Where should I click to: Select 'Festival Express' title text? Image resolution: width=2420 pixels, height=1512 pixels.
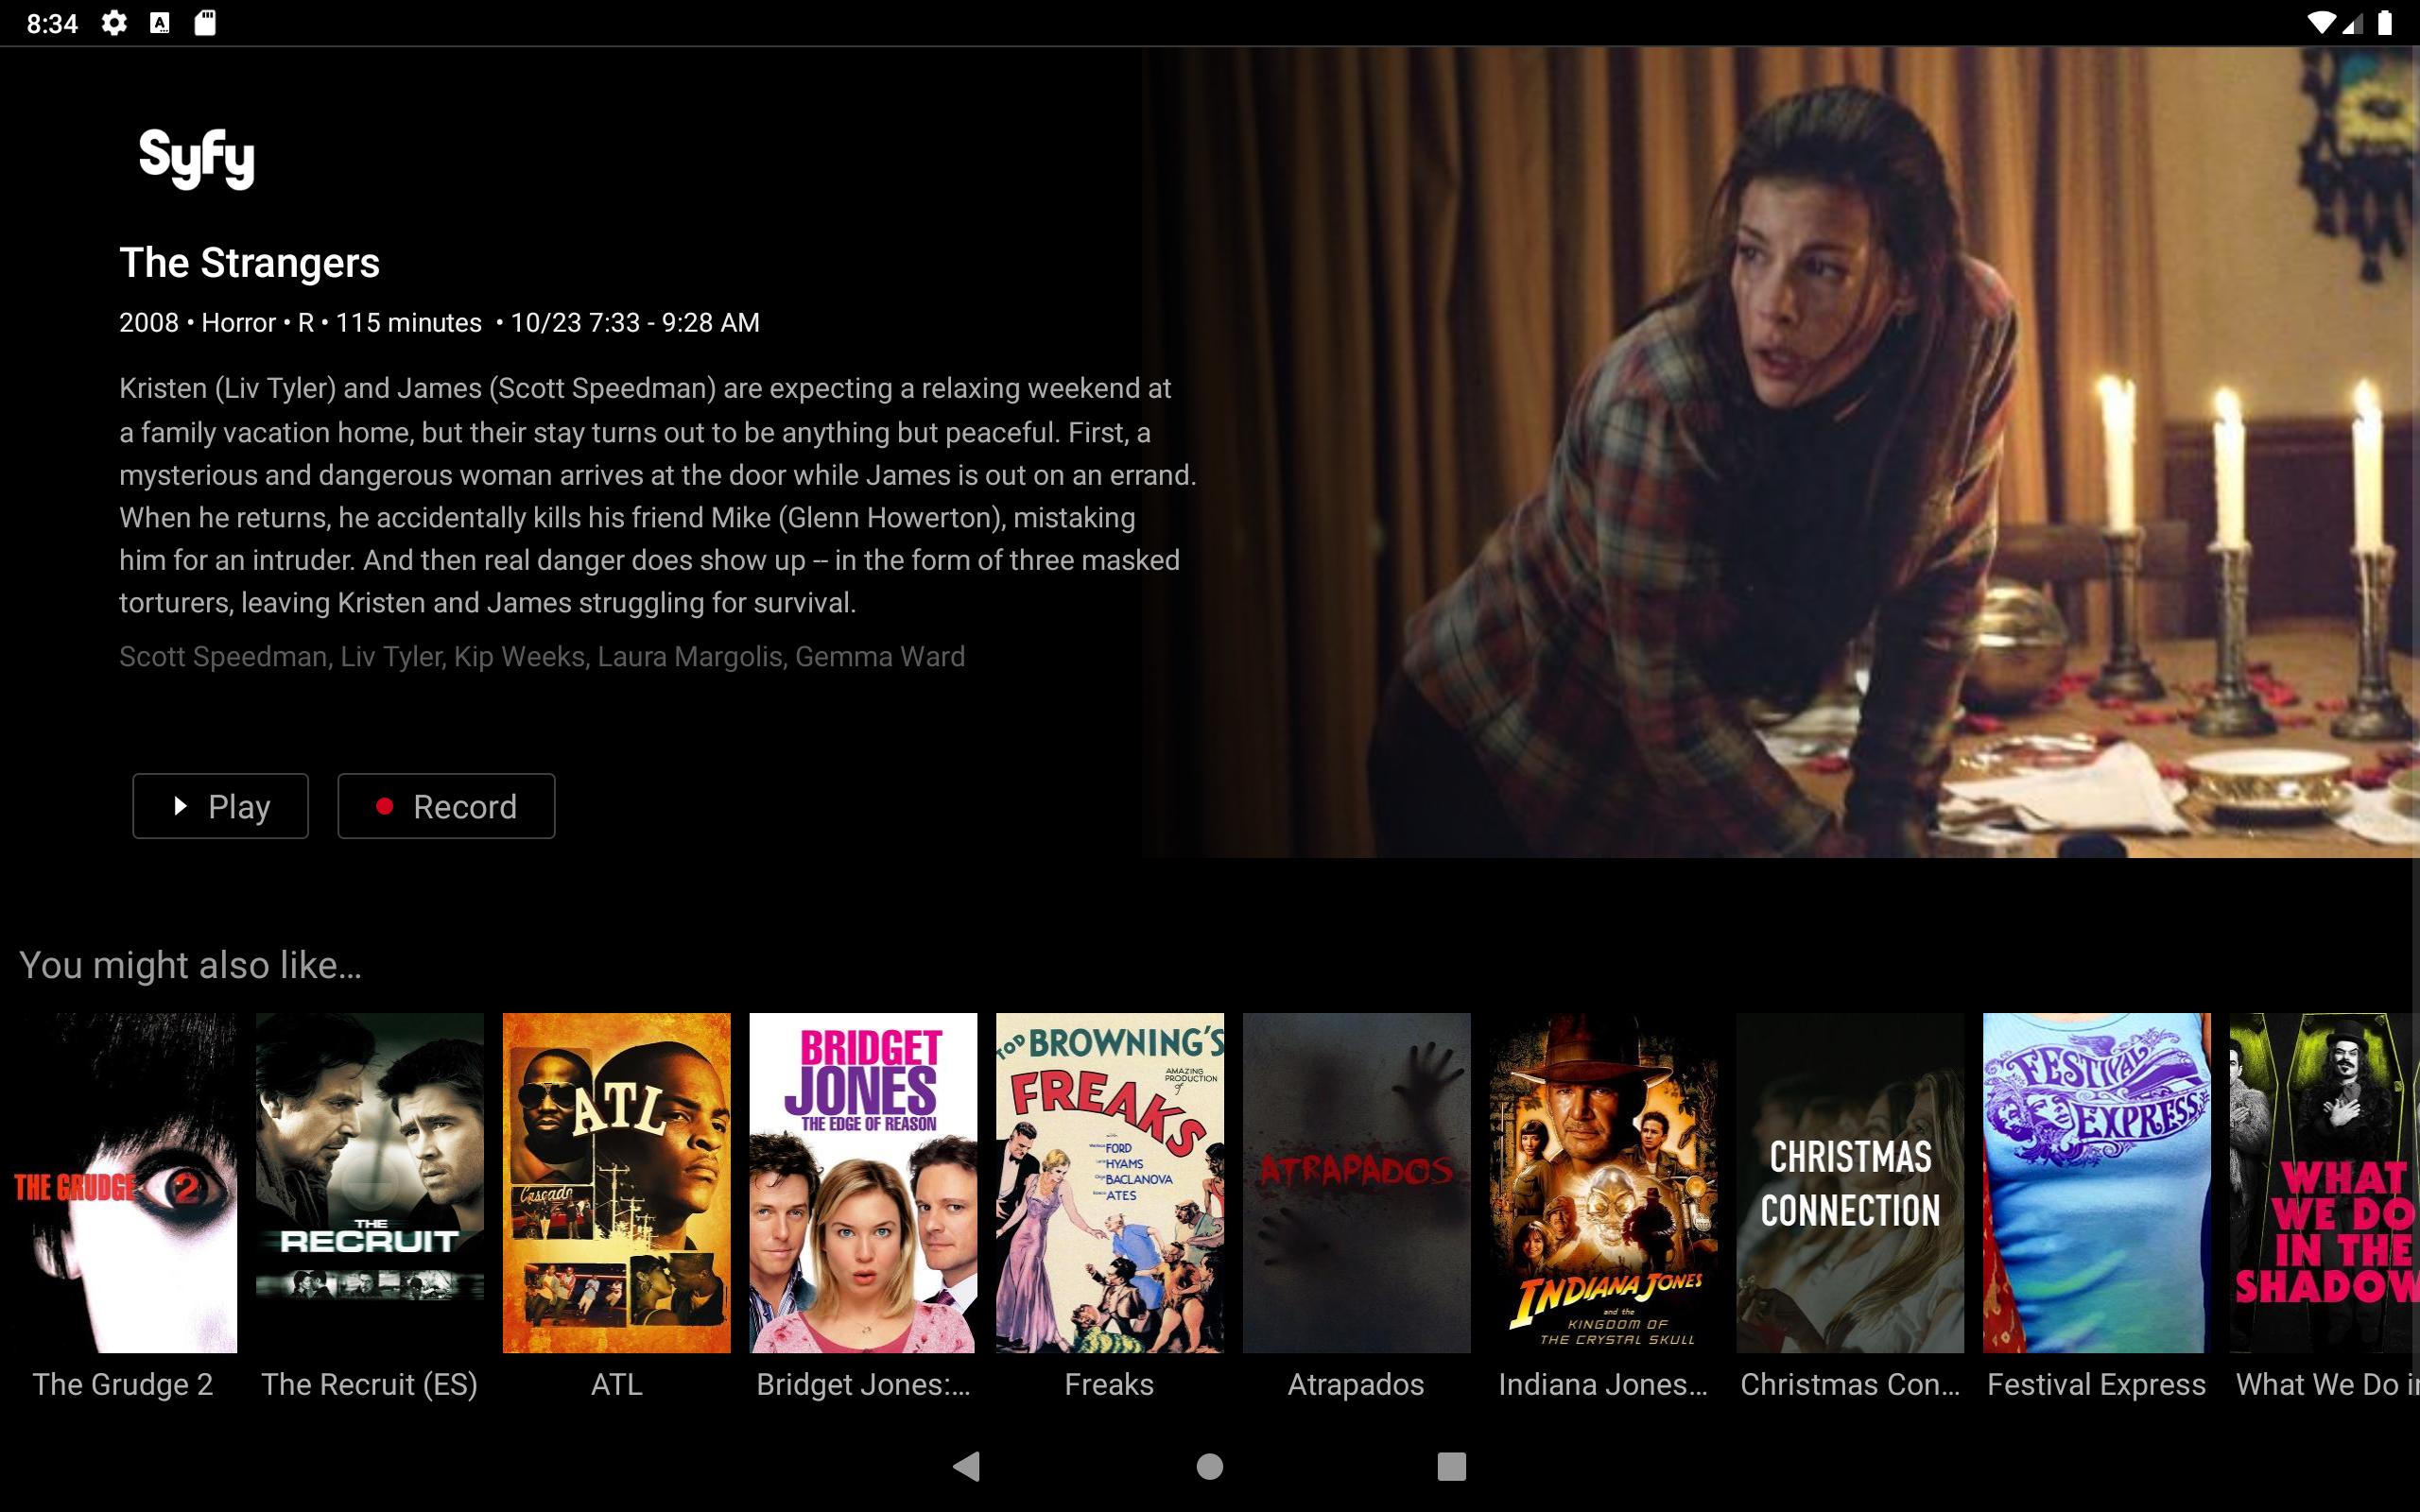(x=2096, y=1384)
